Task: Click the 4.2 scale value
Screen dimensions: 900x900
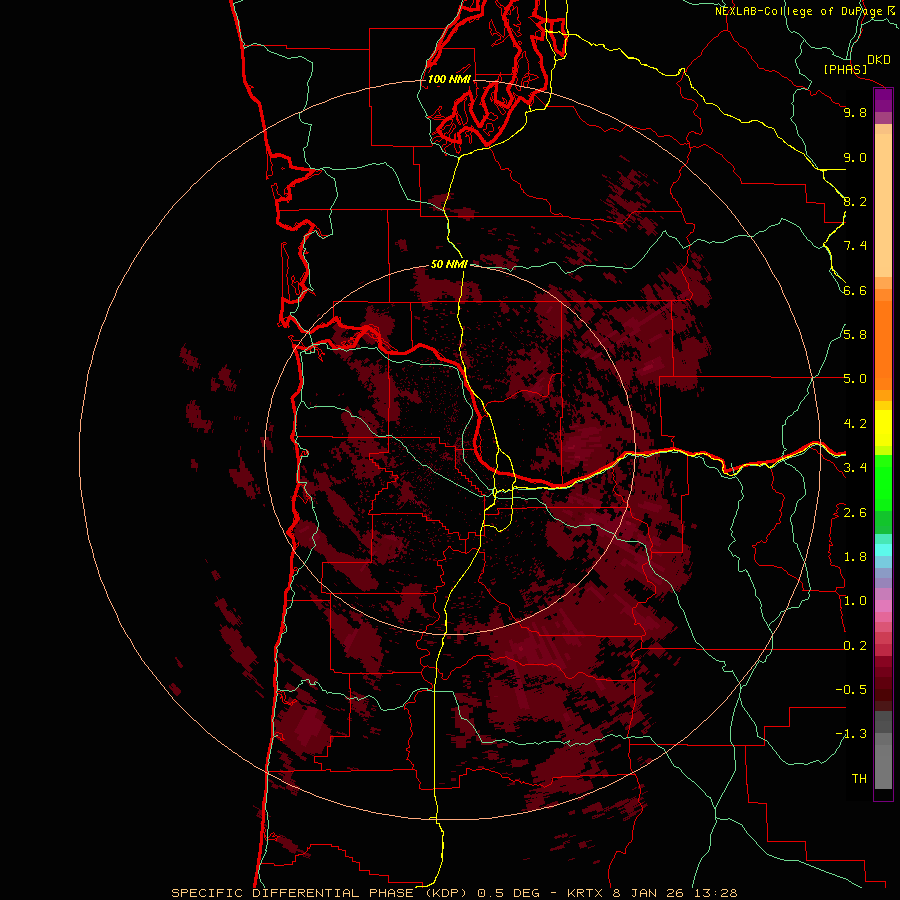Action: point(855,424)
